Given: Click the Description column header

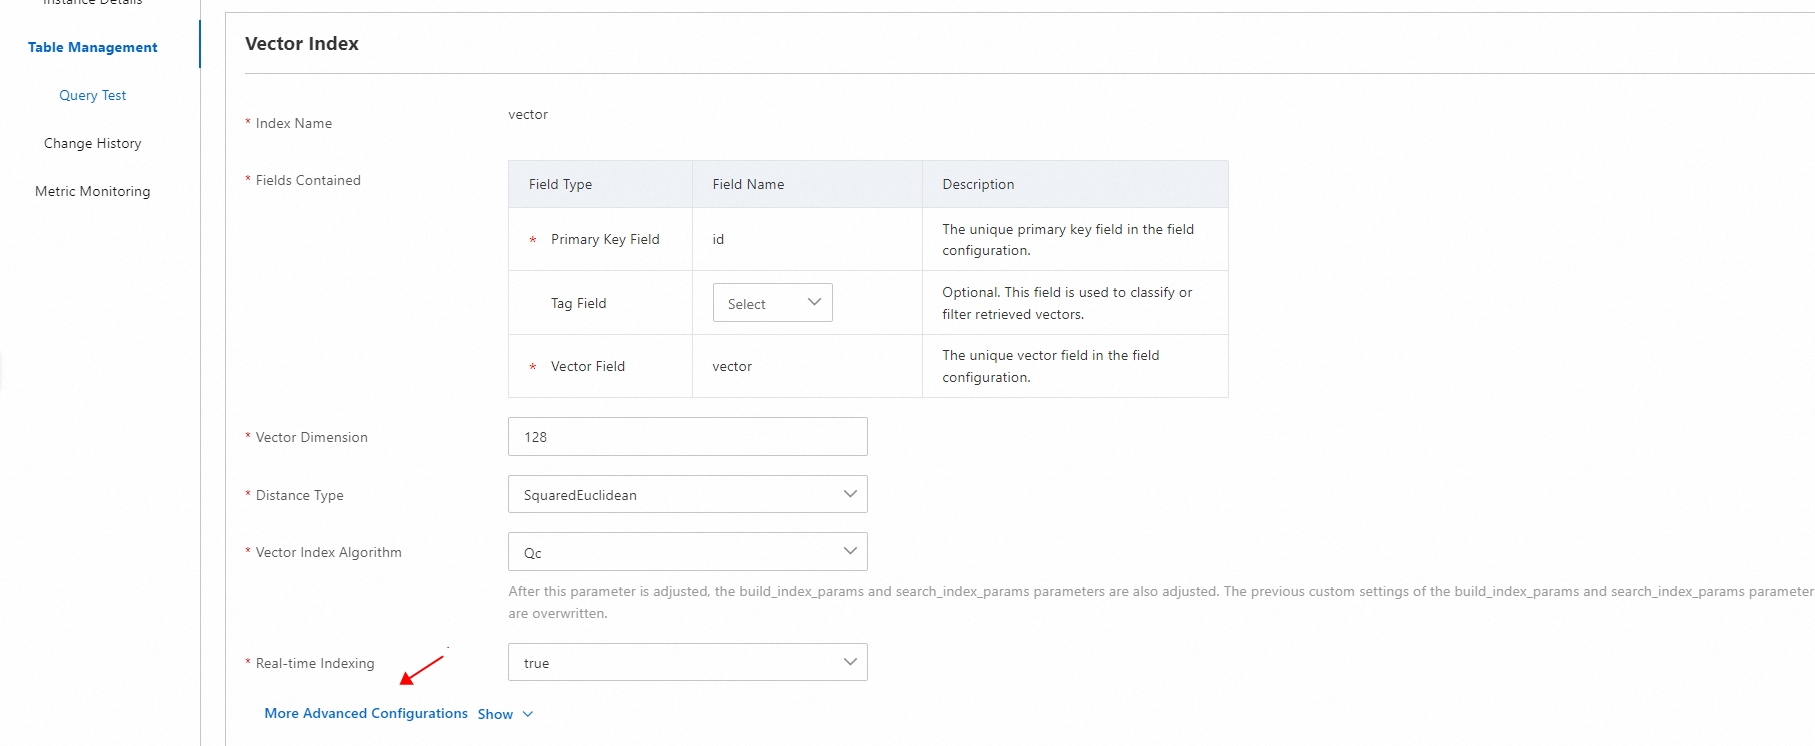Looking at the screenshot, I should coord(978,184).
